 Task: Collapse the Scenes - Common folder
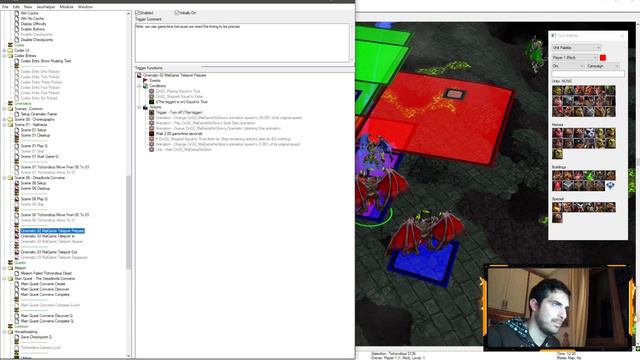[4, 109]
